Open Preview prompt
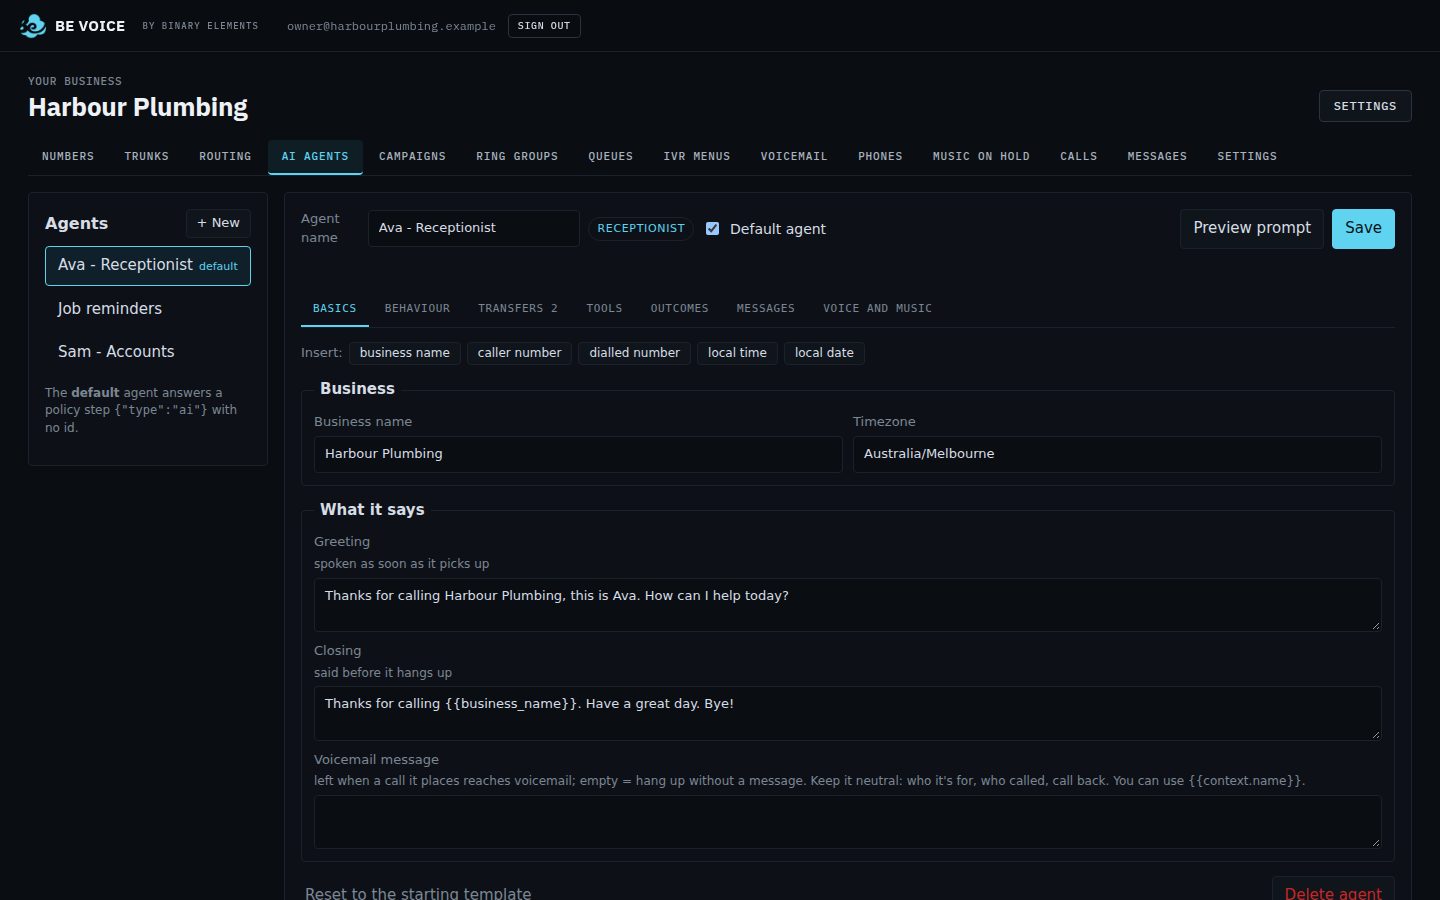 pos(1252,229)
